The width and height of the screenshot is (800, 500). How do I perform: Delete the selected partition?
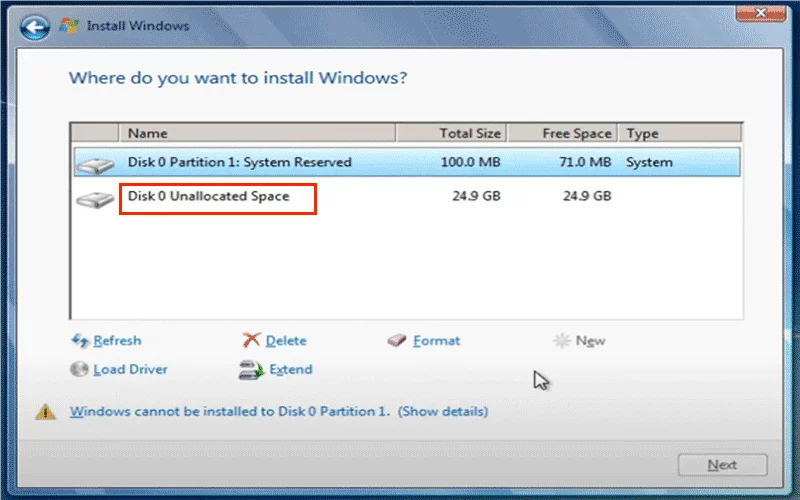[286, 340]
